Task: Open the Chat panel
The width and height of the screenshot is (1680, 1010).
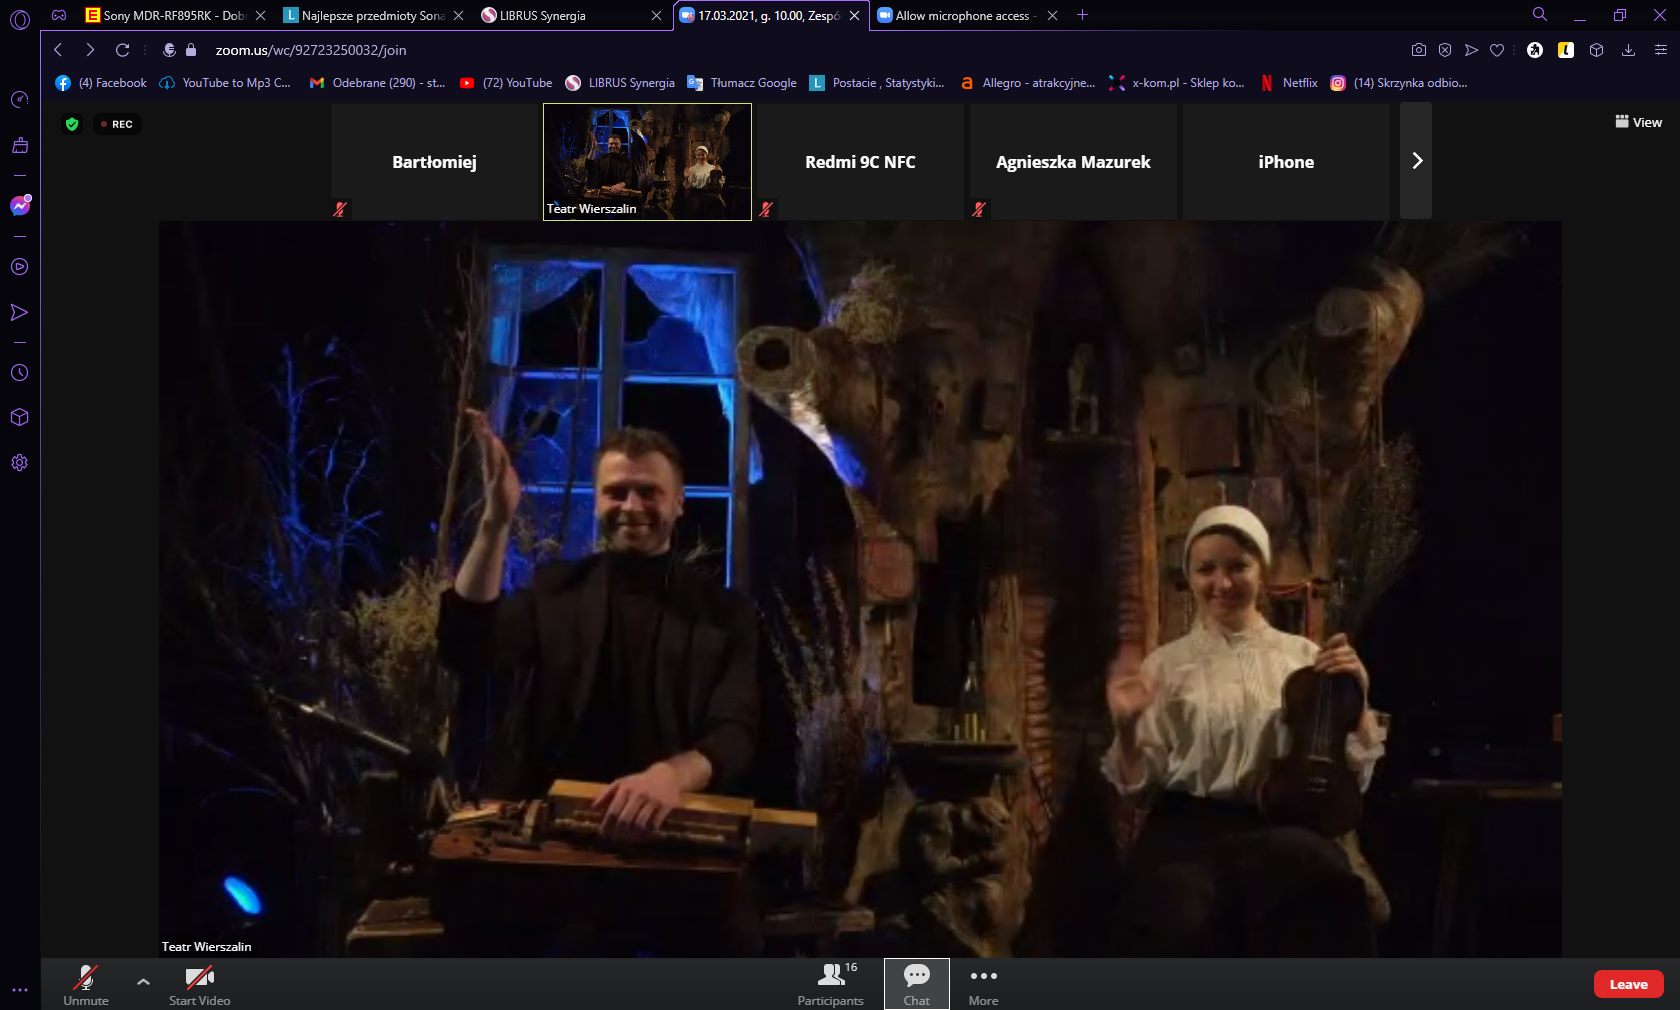Action: coord(916,984)
